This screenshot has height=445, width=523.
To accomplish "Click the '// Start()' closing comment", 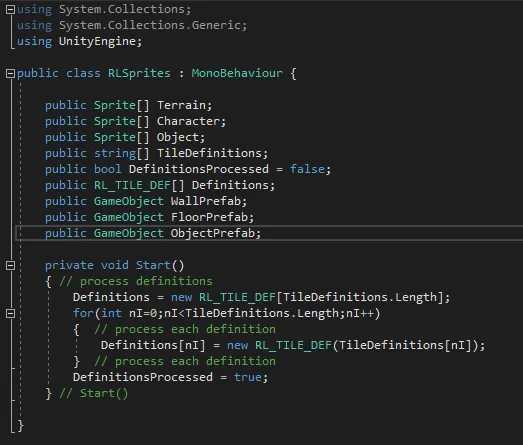I will pyautogui.click(x=94, y=394).
